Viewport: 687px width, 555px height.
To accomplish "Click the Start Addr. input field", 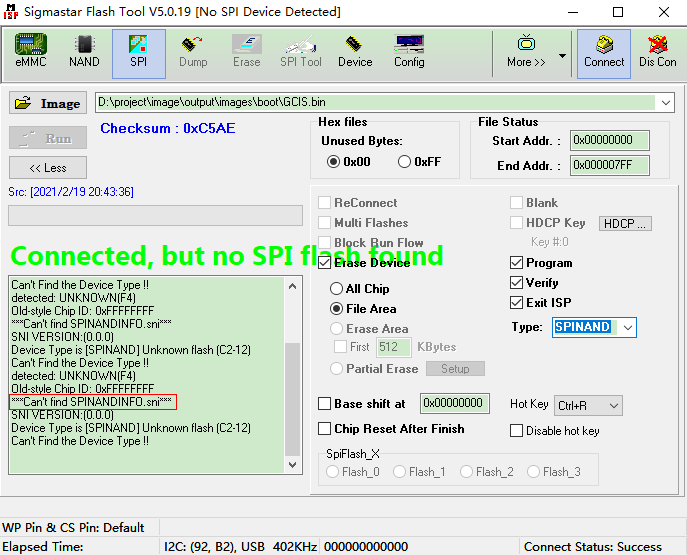I will [x=609, y=141].
